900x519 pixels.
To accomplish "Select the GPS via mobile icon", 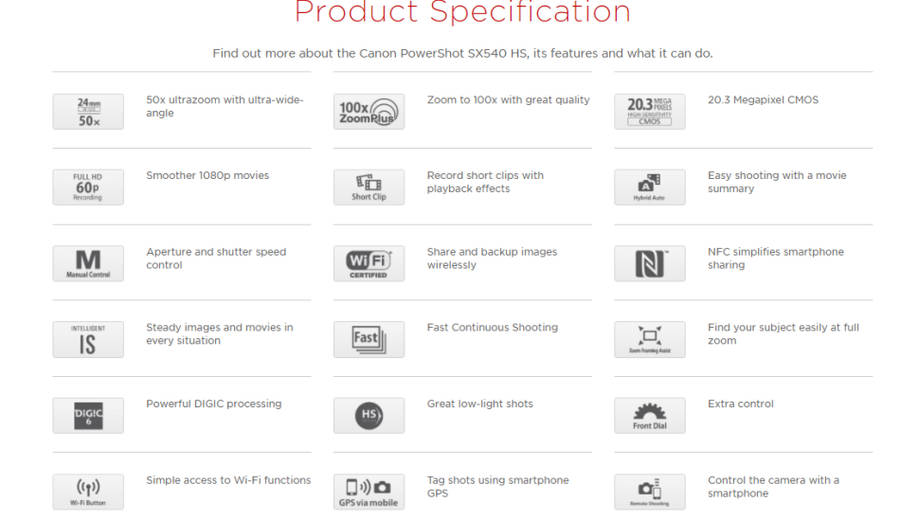I will point(369,491).
